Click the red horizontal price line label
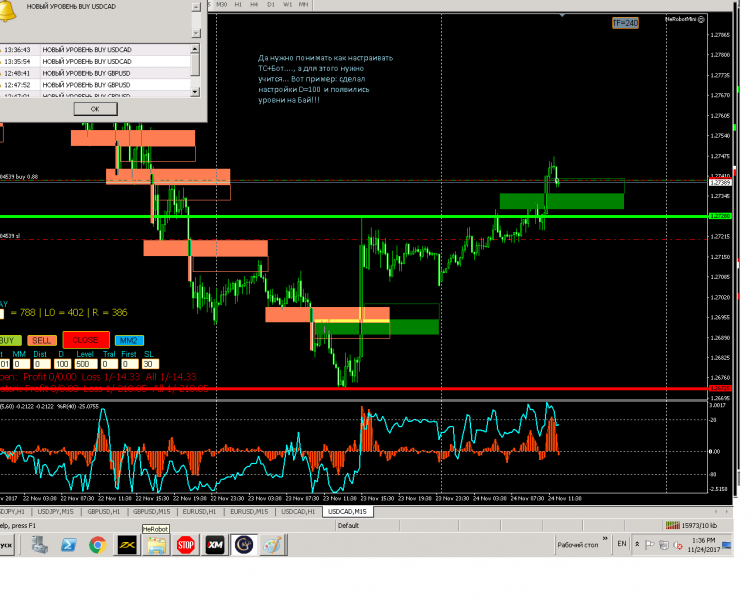 coord(720,389)
